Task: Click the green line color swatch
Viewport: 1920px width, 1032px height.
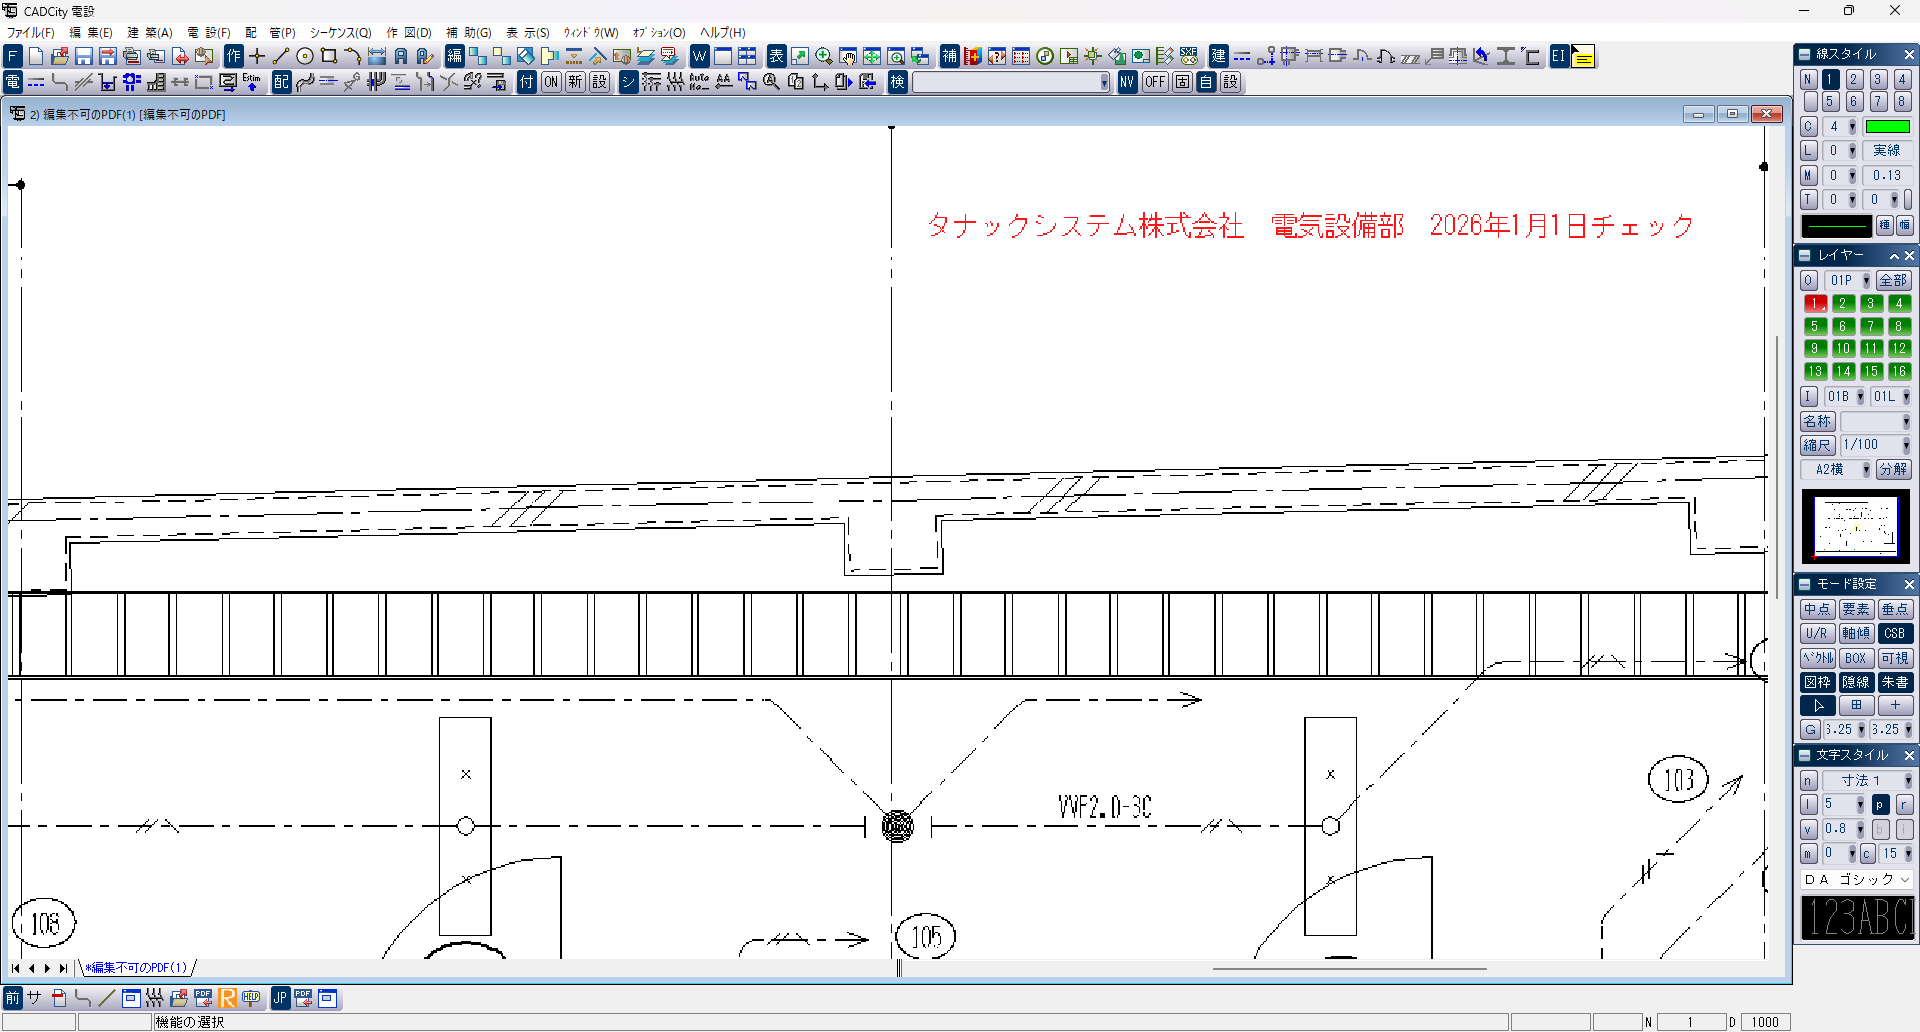Action: (1887, 127)
